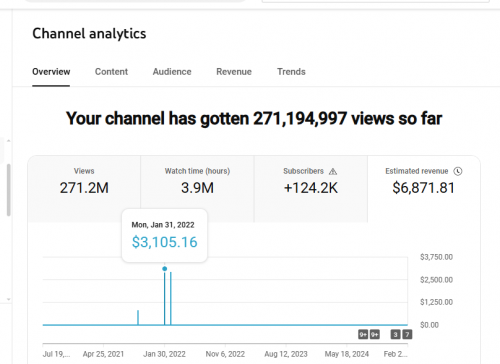Screen dimensions: 500x364
Task: Click the Subscribers warning triangle icon
Action: pos(333,171)
